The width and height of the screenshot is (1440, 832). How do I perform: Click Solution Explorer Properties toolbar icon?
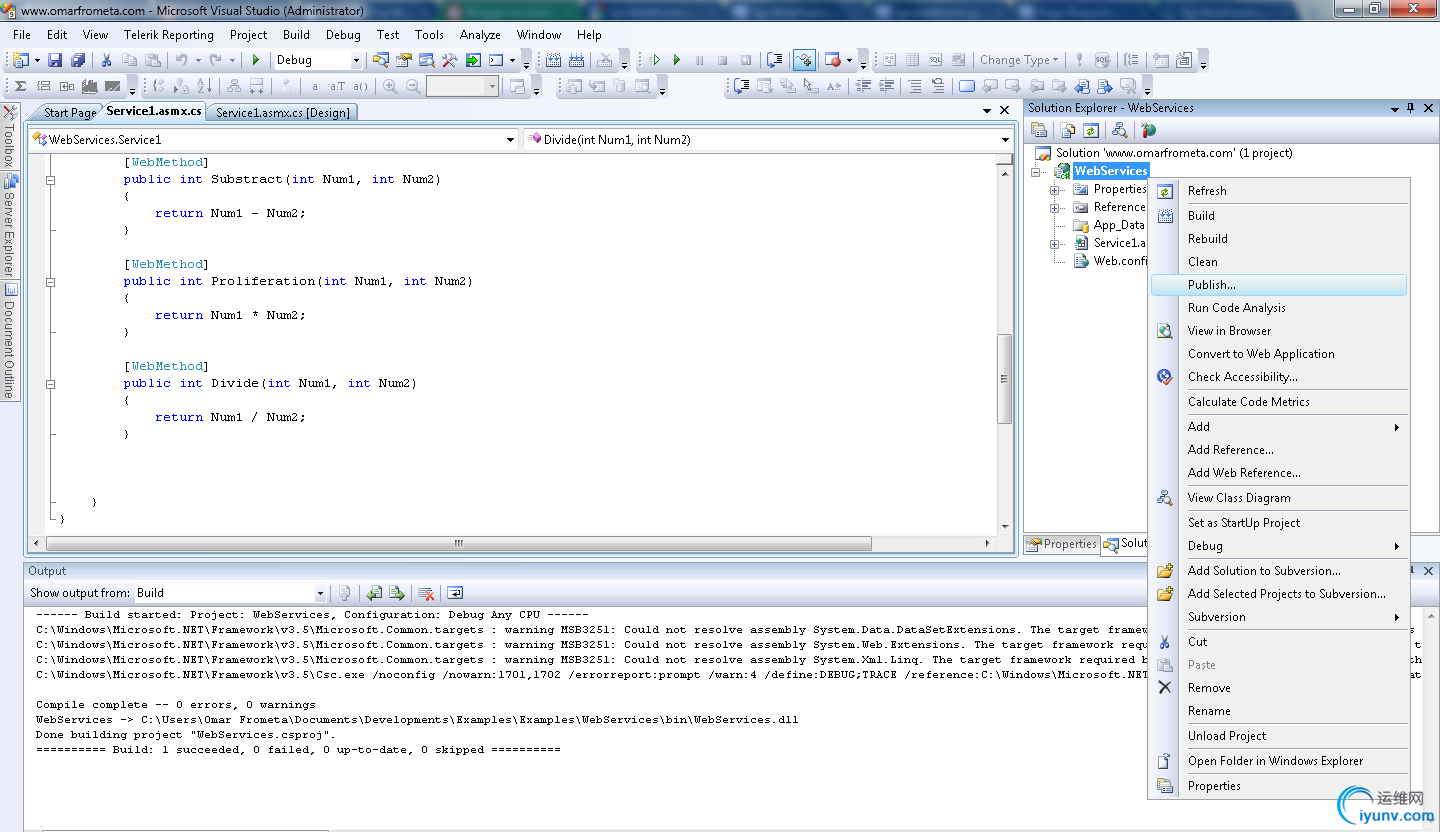[1039, 130]
